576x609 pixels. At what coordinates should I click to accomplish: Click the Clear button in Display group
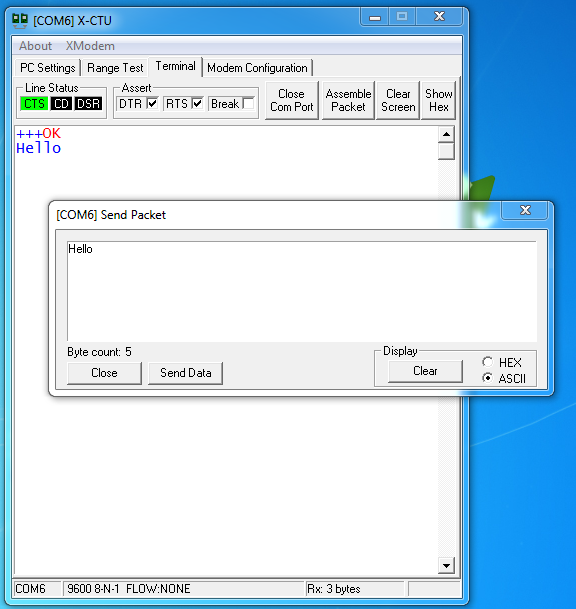click(425, 371)
